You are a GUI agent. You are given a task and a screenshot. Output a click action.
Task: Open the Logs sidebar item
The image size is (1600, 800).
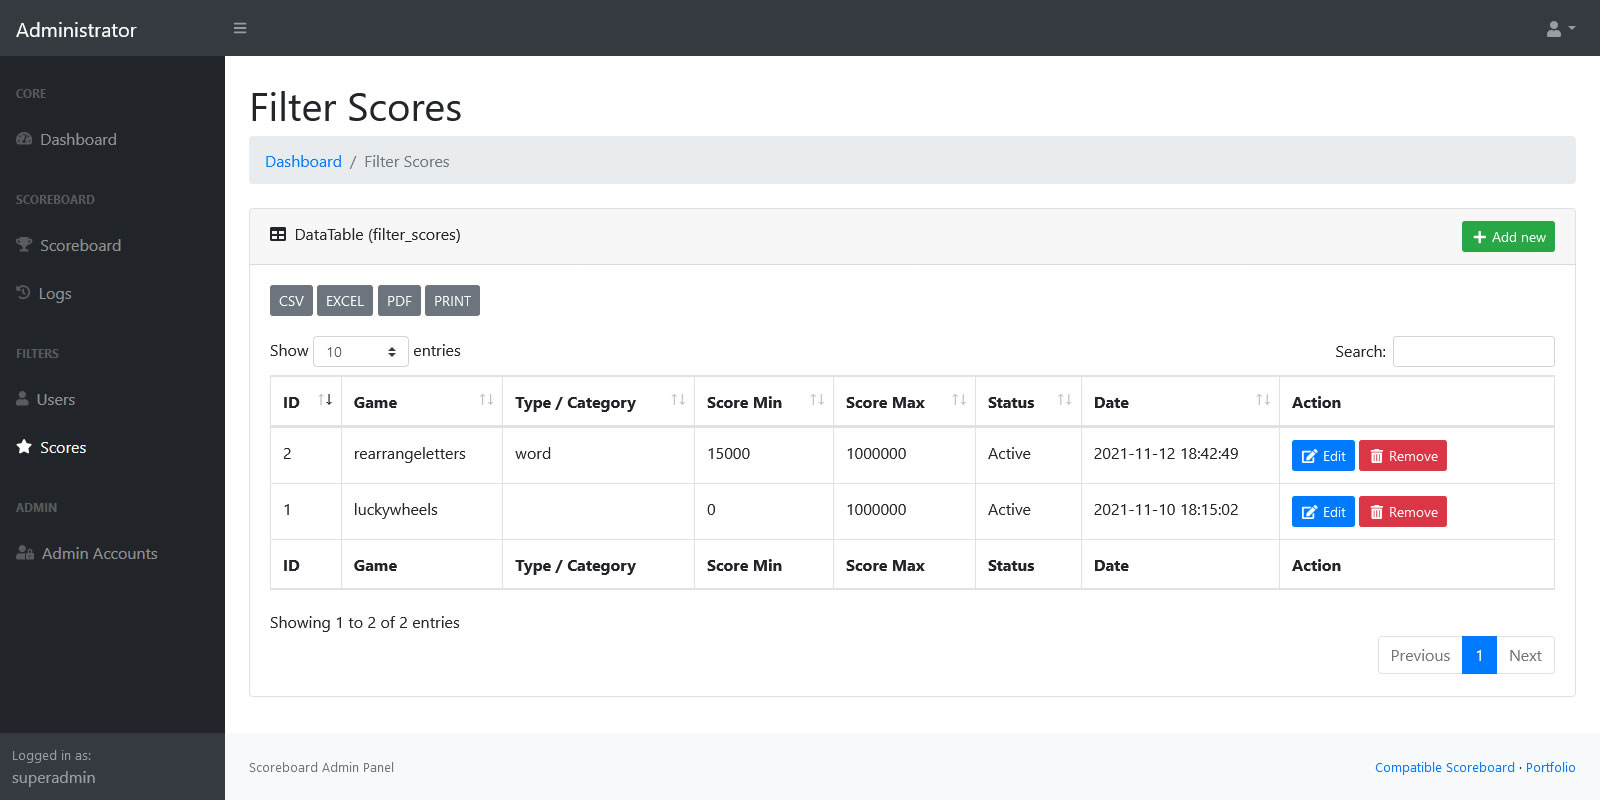pos(54,294)
